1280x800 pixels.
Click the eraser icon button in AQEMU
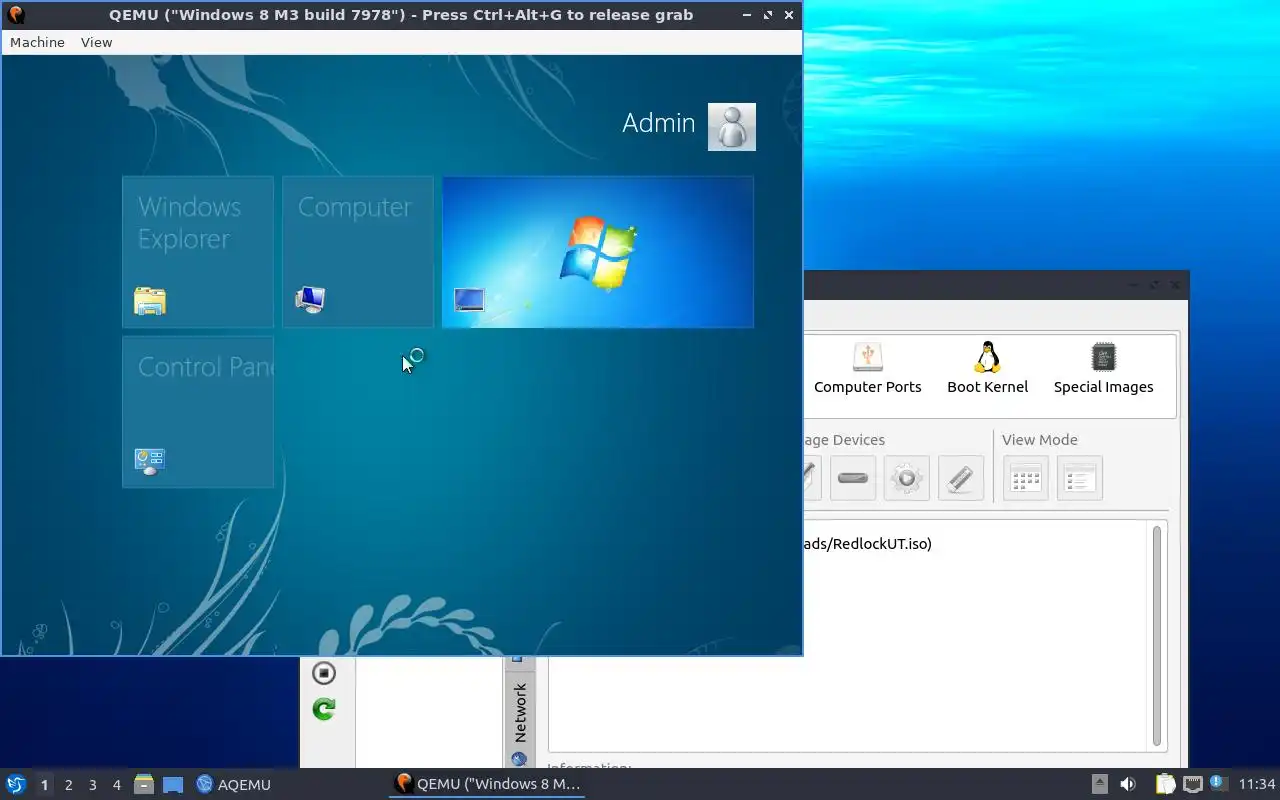click(961, 478)
